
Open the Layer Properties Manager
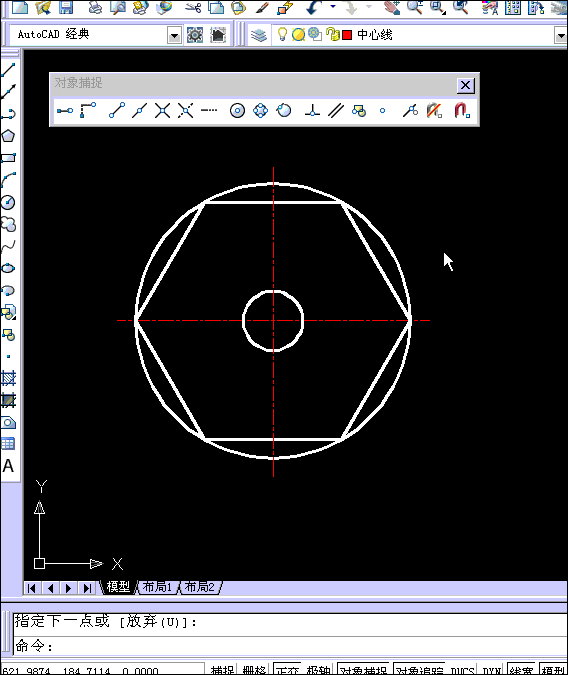click(x=258, y=34)
